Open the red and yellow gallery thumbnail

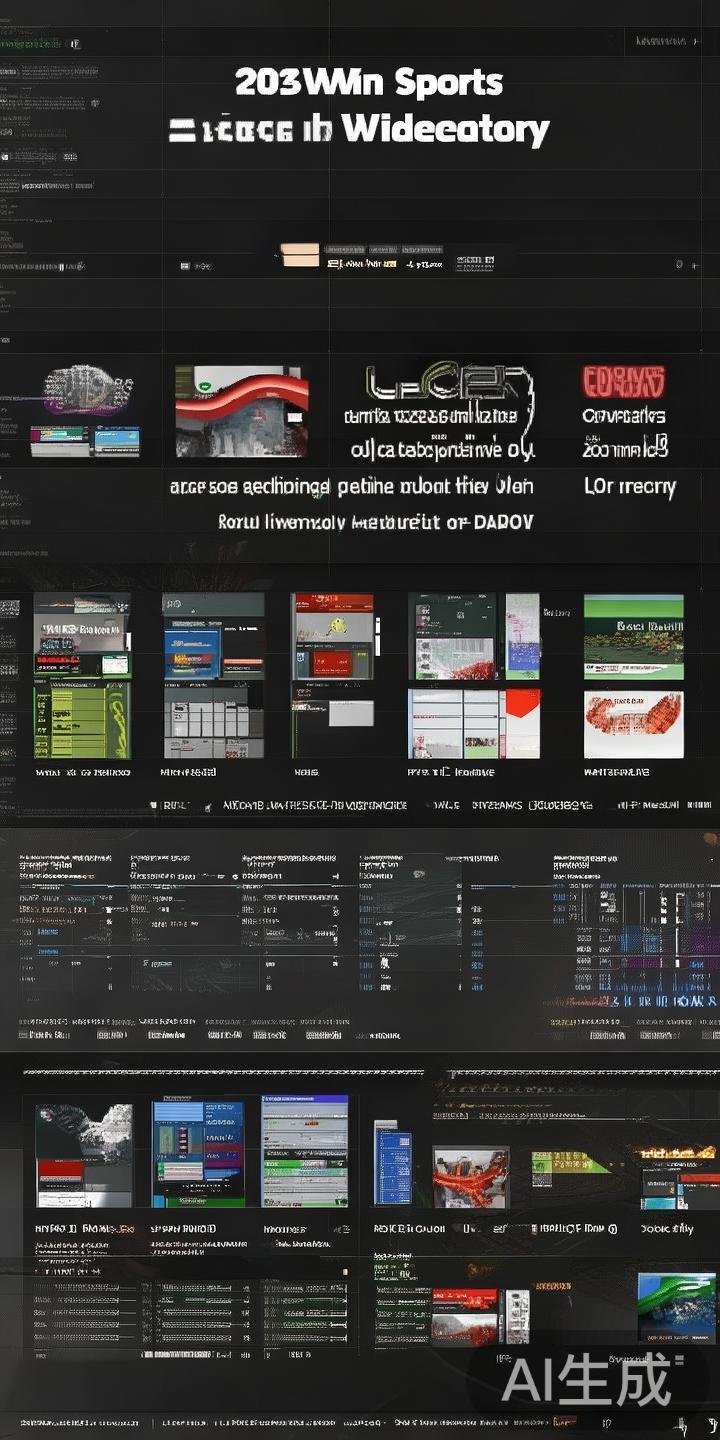tap(332, 637)
